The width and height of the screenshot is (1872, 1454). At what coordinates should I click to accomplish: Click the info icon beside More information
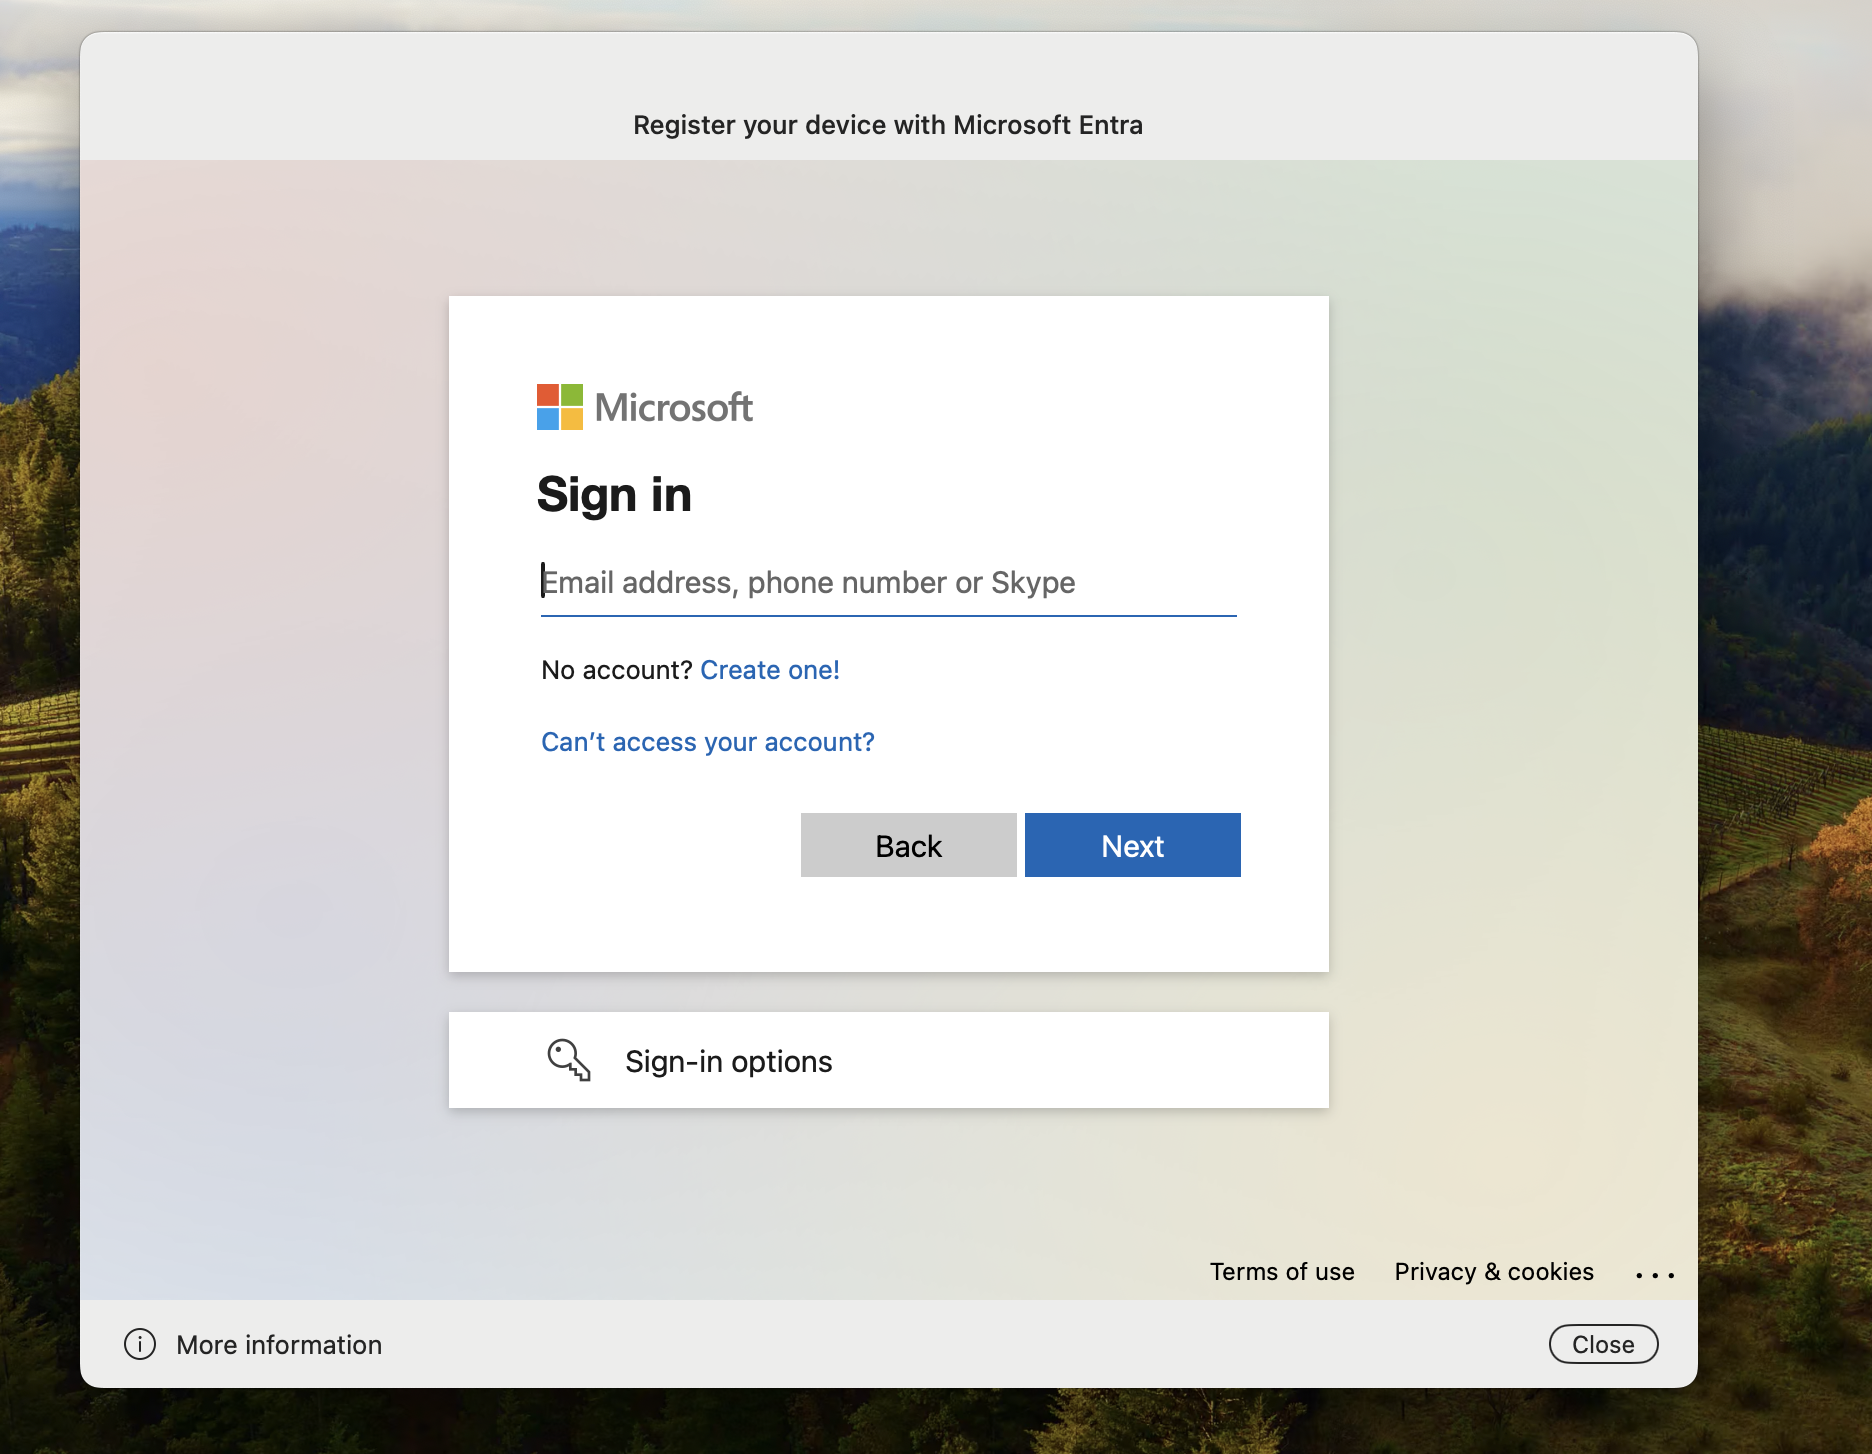click(x=140, y=1344)
